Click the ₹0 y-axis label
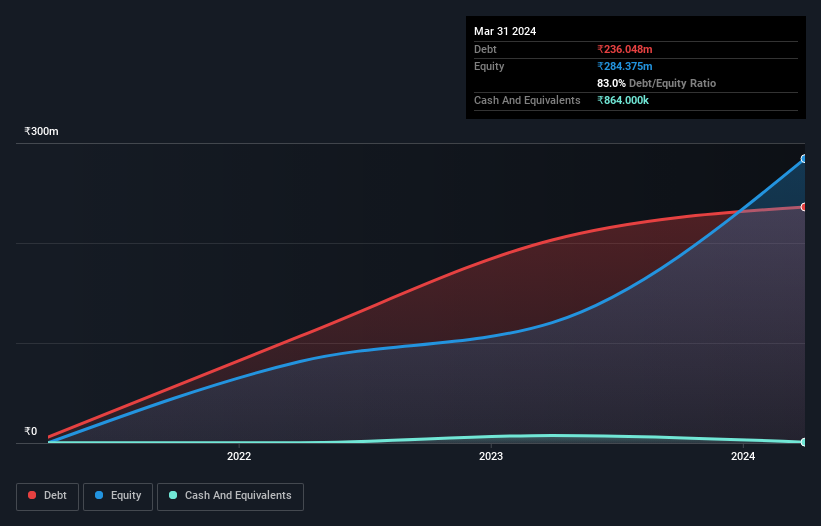This screenshot has width=821, height=526. pyautogui.click(x=31, y=431)
